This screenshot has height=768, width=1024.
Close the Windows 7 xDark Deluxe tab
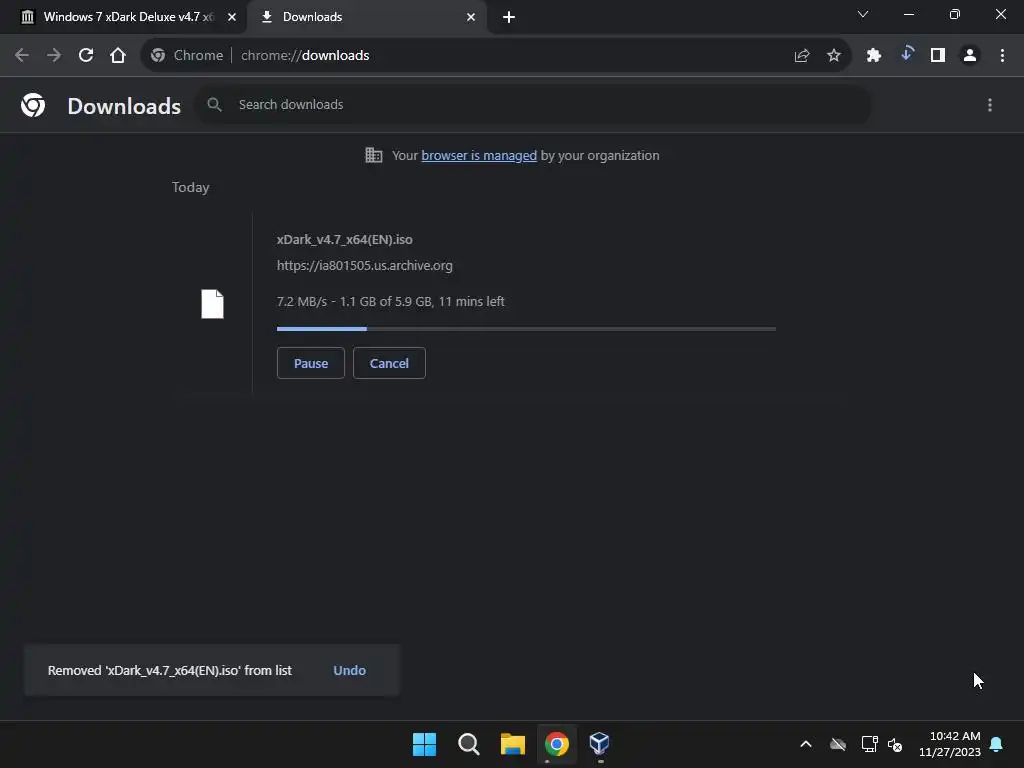coord(231,17)
